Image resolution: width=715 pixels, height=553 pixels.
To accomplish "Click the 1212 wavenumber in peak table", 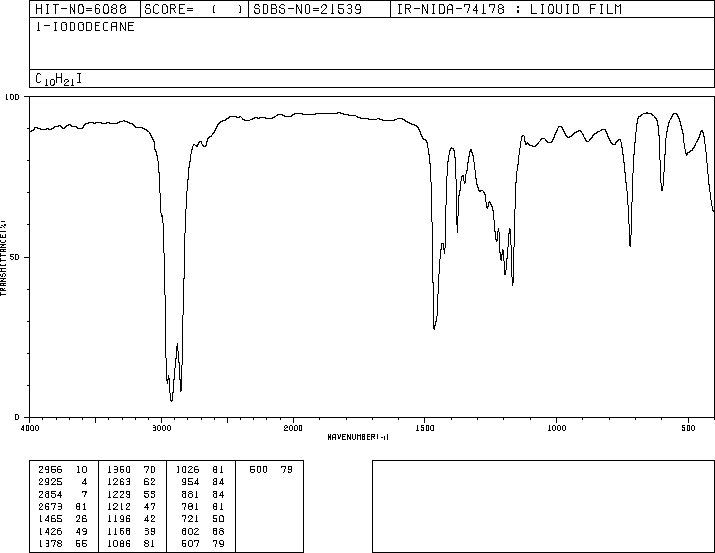I will click(119, 506).
